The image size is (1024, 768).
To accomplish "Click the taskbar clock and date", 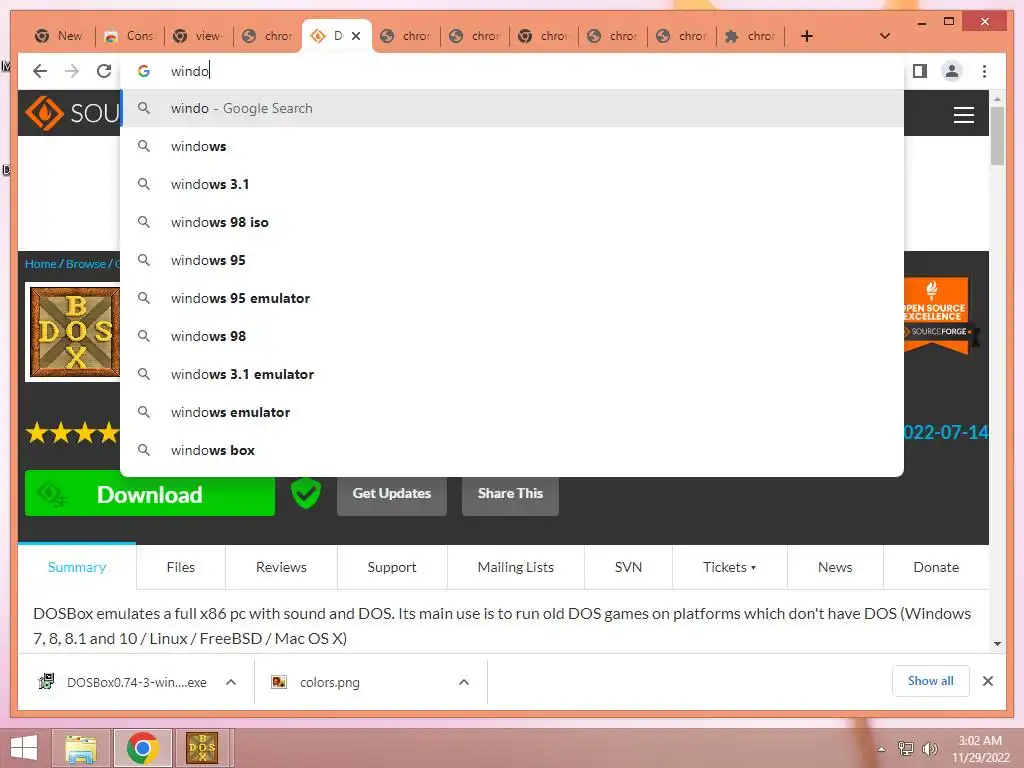I will (980, 749).
